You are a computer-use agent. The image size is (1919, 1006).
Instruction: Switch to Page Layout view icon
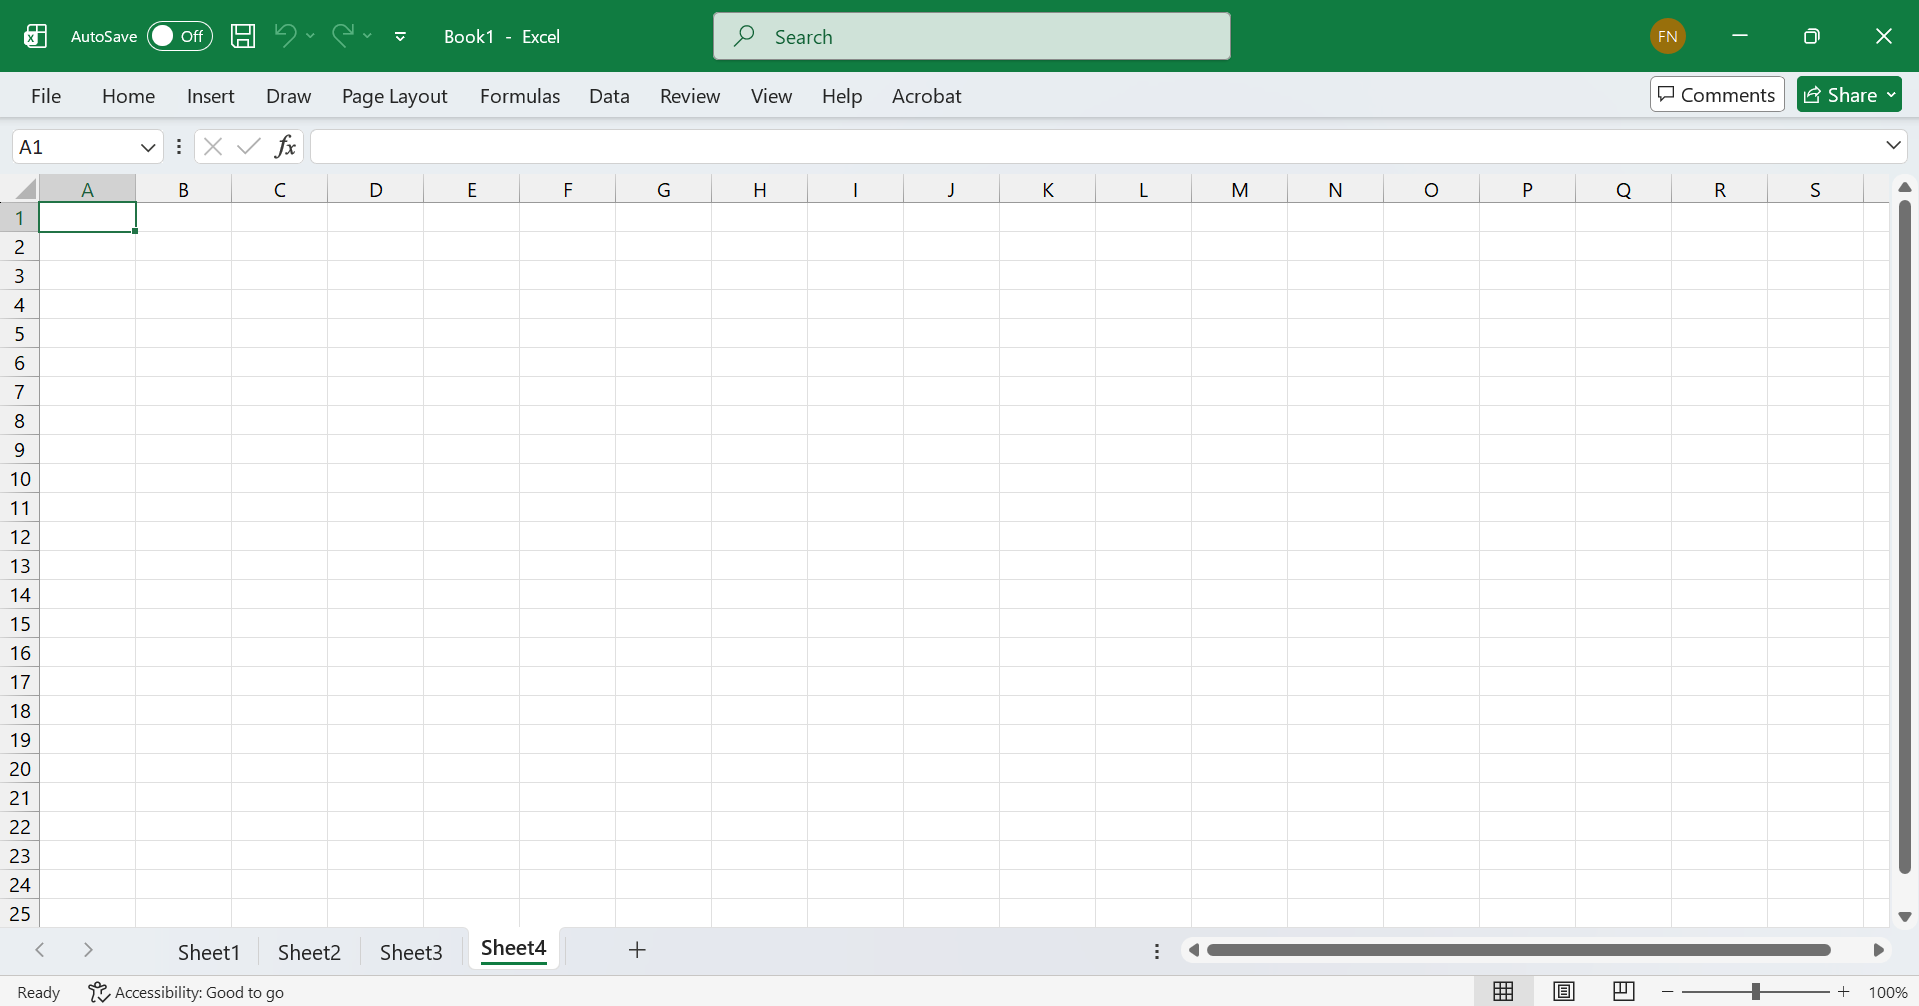pos(1564,991)
